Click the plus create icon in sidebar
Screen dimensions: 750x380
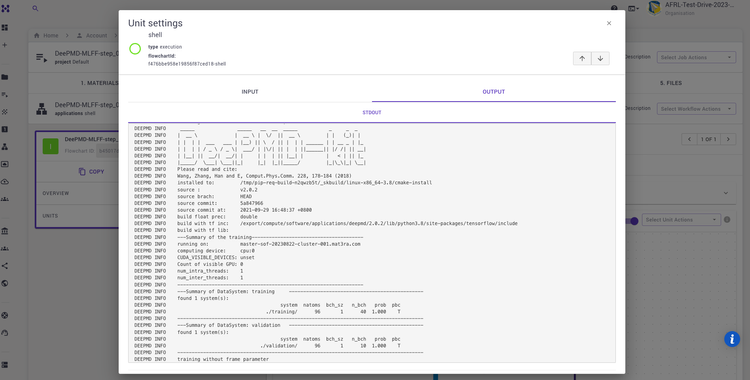pos(5,45)
